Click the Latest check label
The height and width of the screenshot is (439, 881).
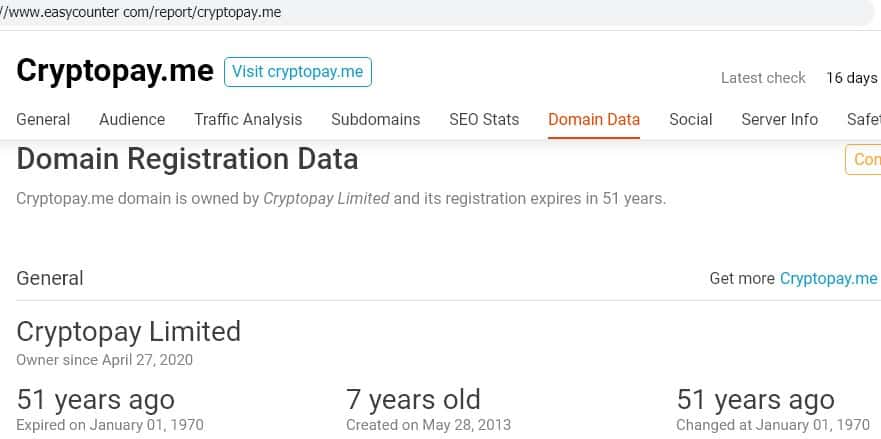(x=763, y=78)
